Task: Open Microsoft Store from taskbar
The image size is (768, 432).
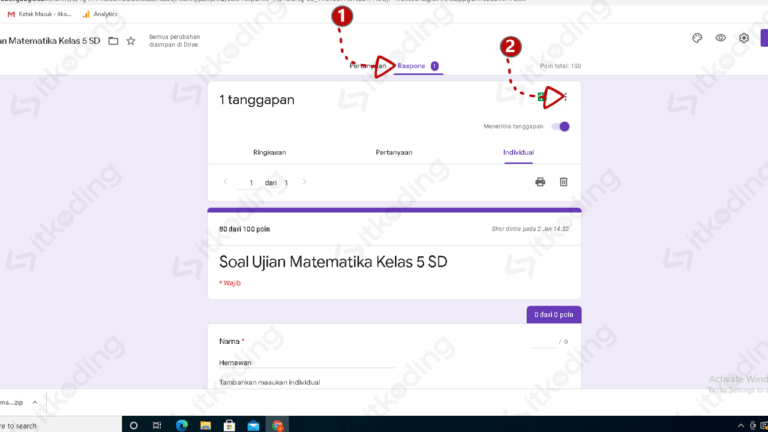Action: [229, 426]
